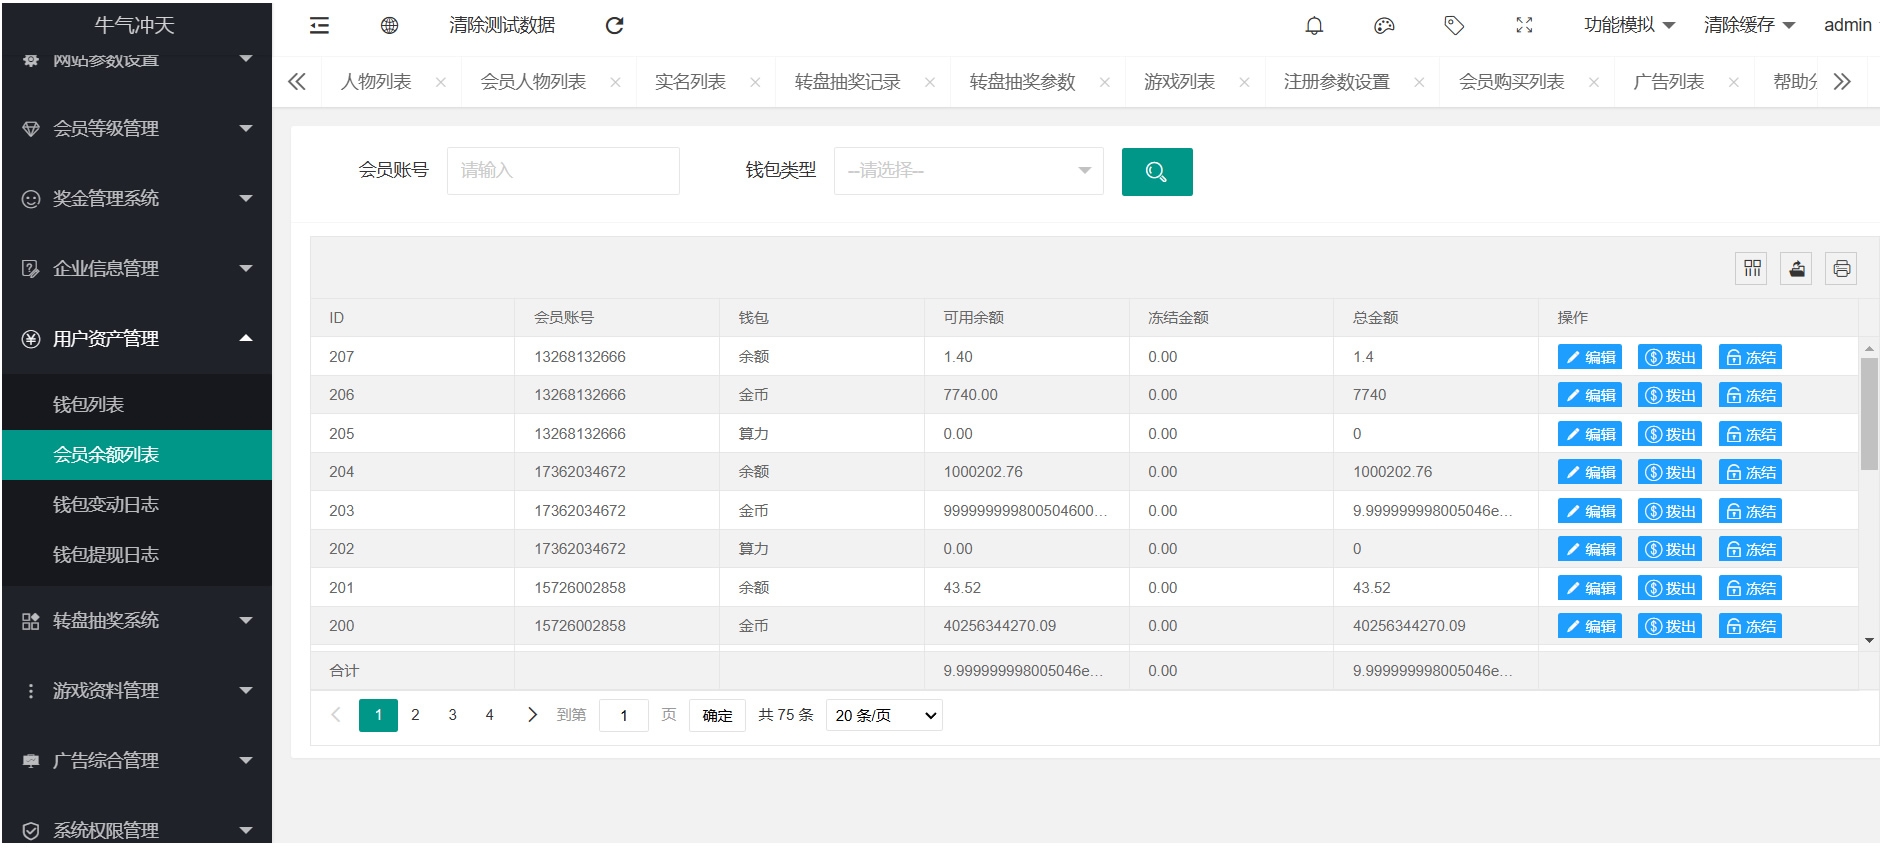The image size is (1881, 864).
Task: Click the export table icon
Action: tap(1796, 268)
